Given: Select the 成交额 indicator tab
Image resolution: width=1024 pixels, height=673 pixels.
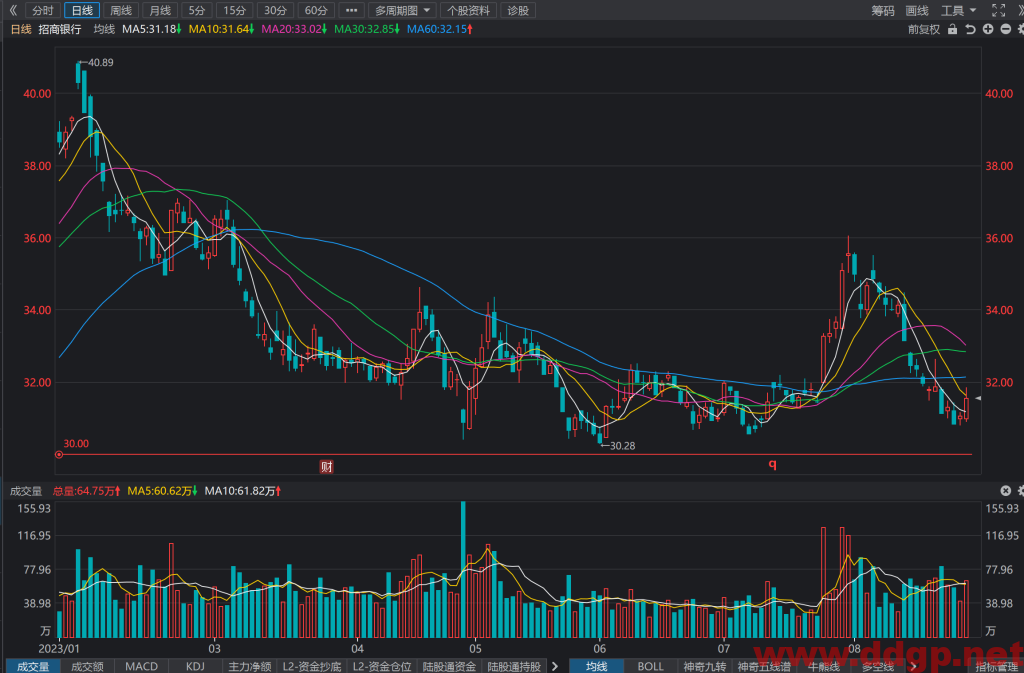Looking at the screenshot, I should [87, 666].
